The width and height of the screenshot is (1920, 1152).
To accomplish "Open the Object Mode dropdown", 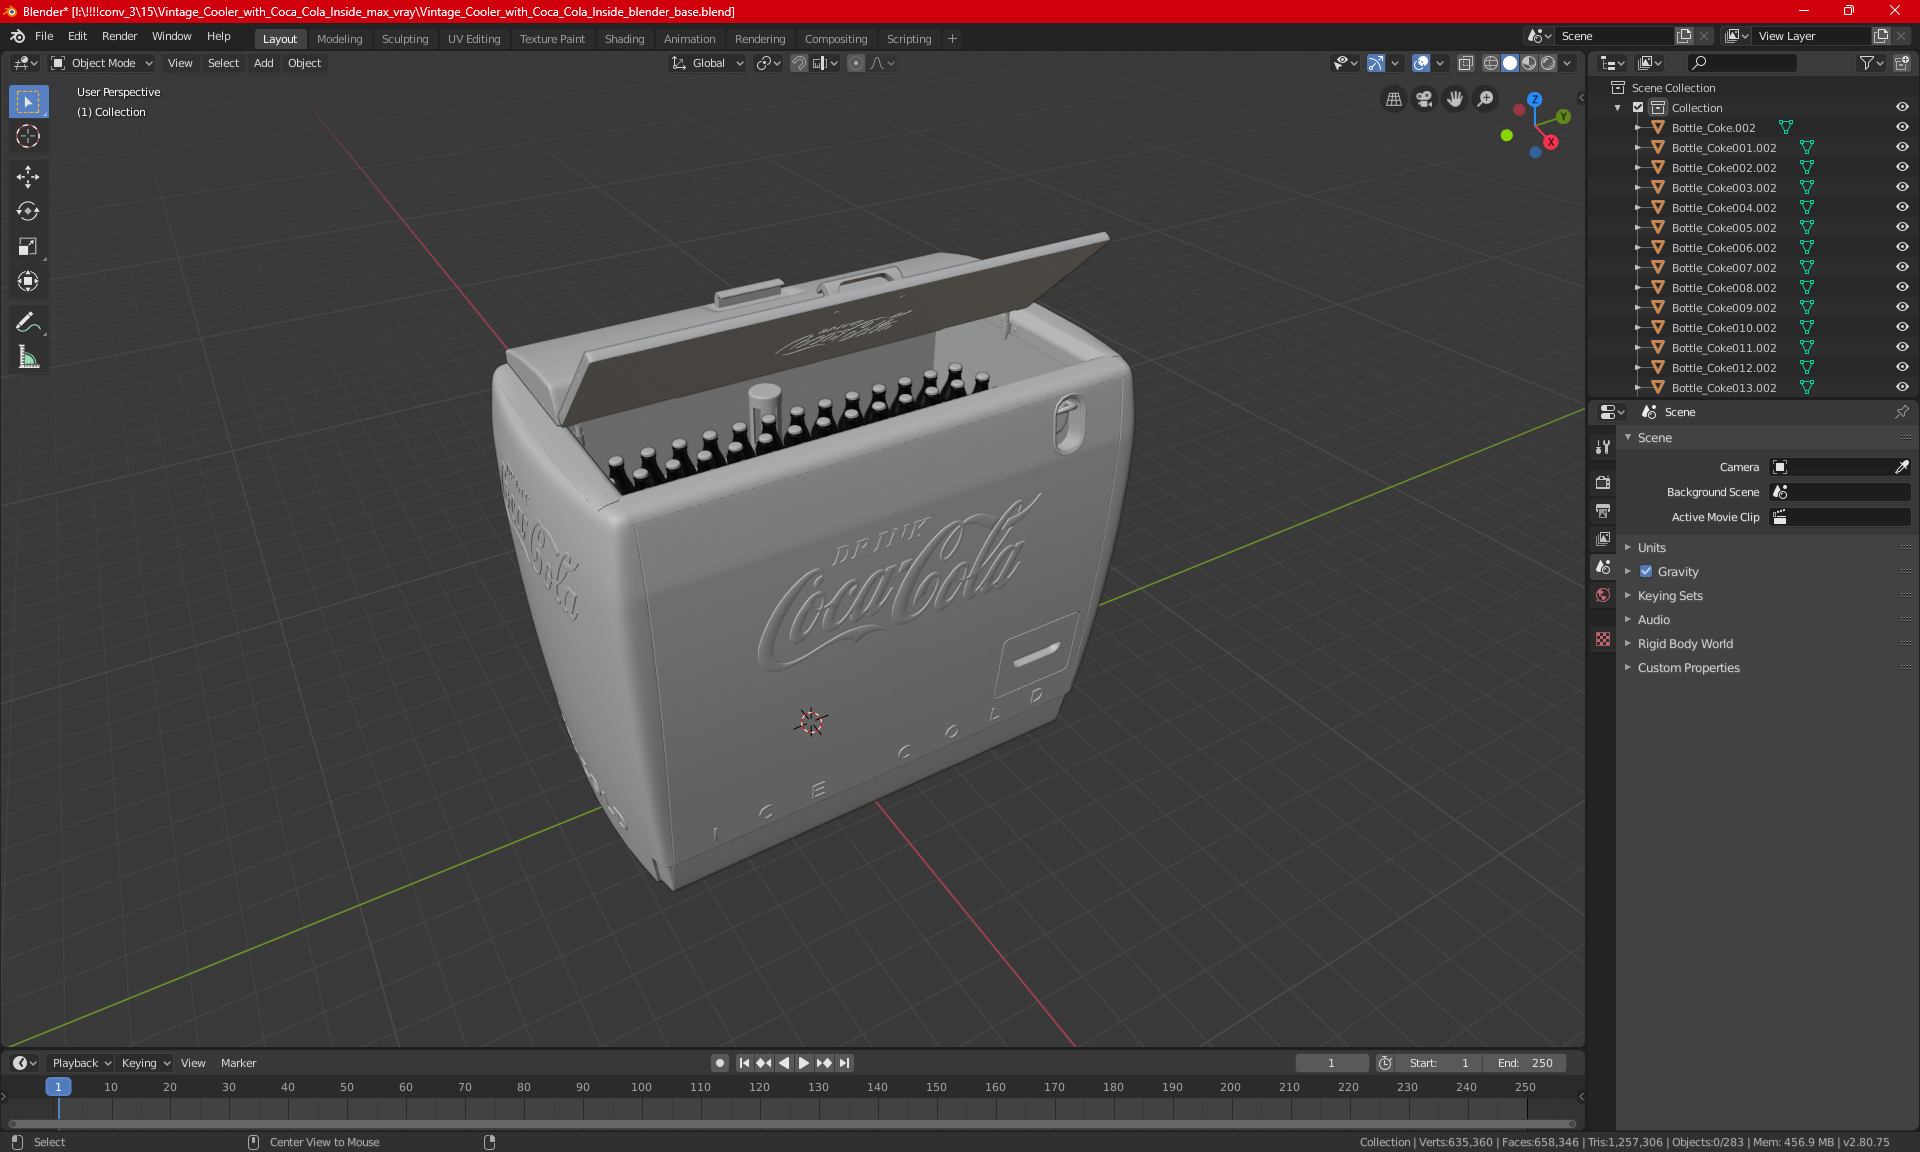I will click(102, 63).
